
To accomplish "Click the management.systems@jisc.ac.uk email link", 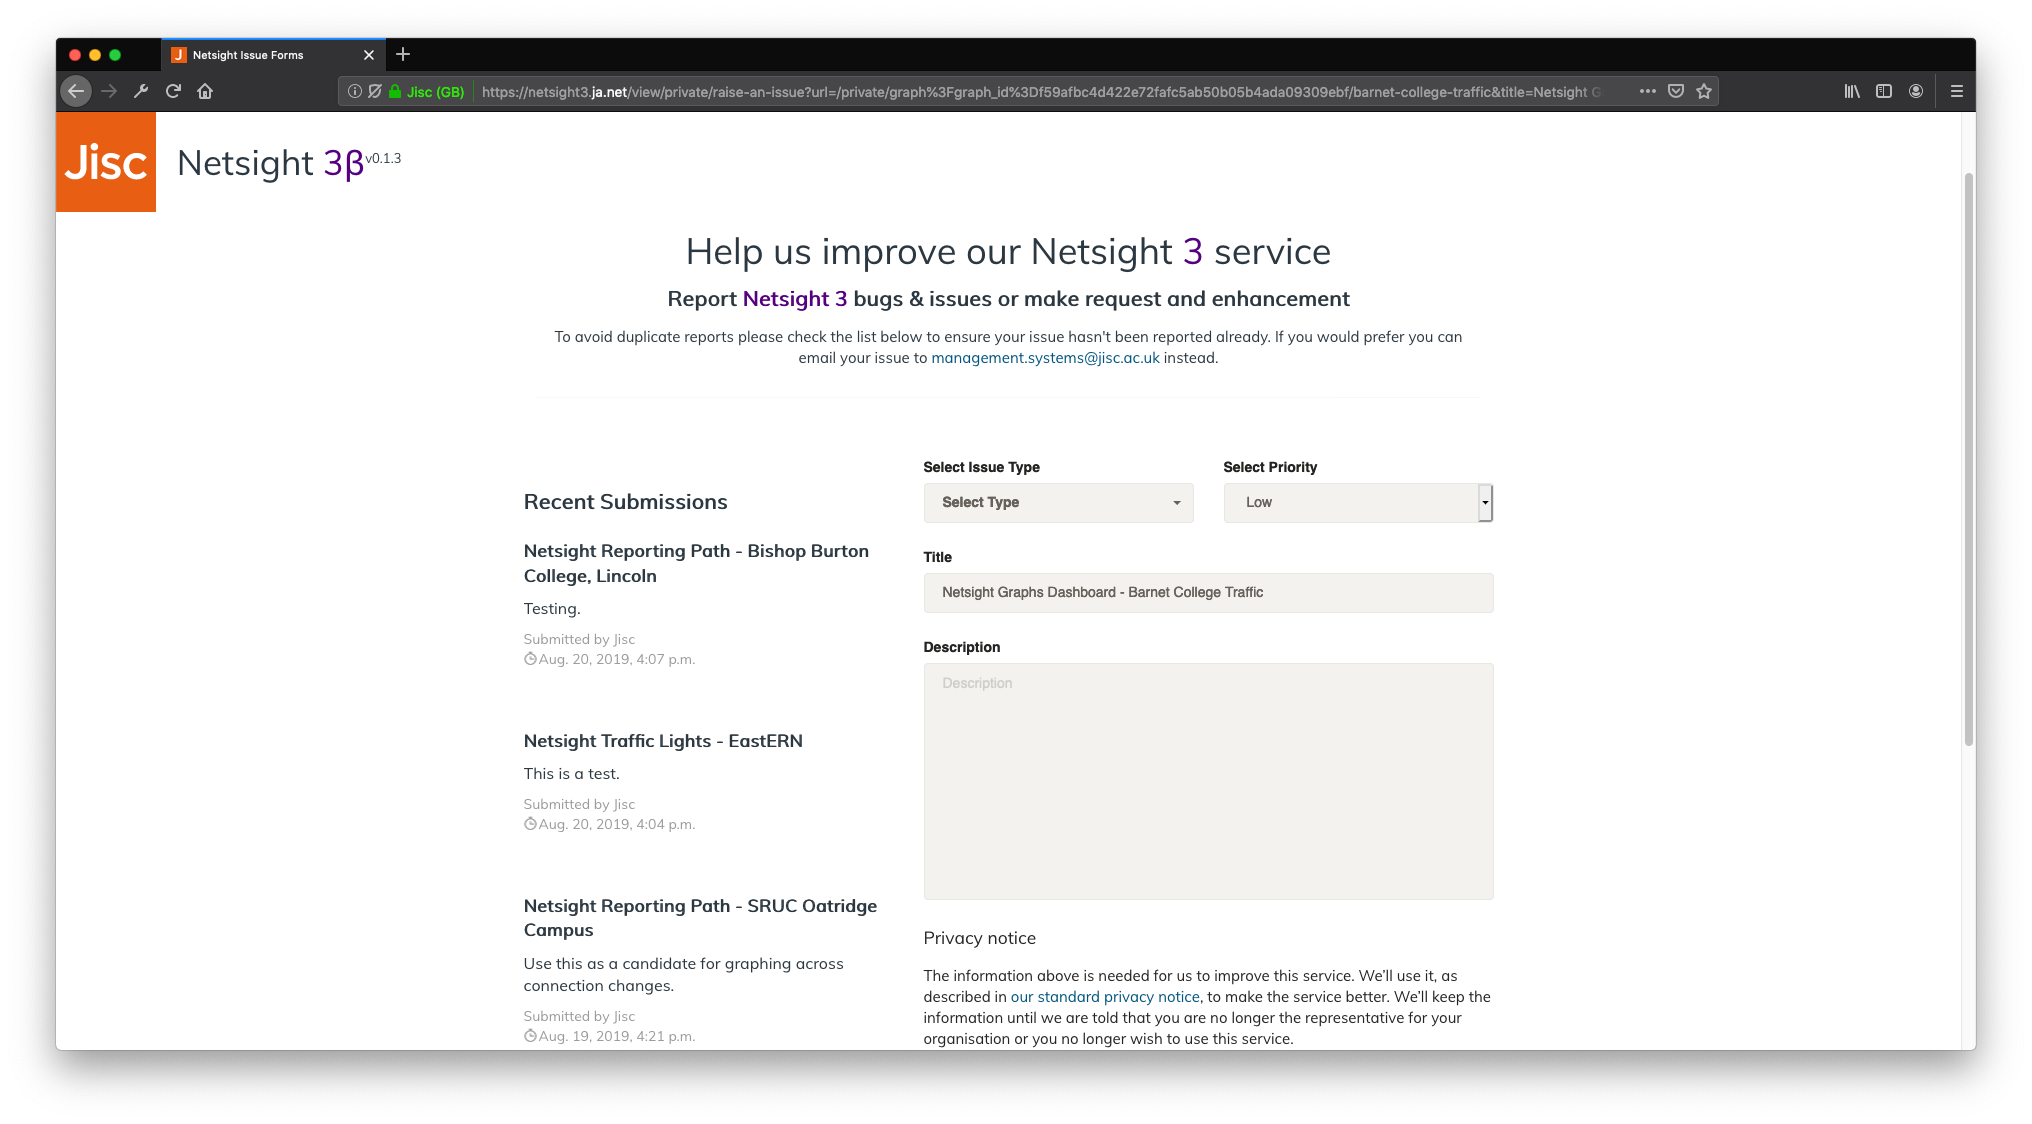I will click(1045, 358).
